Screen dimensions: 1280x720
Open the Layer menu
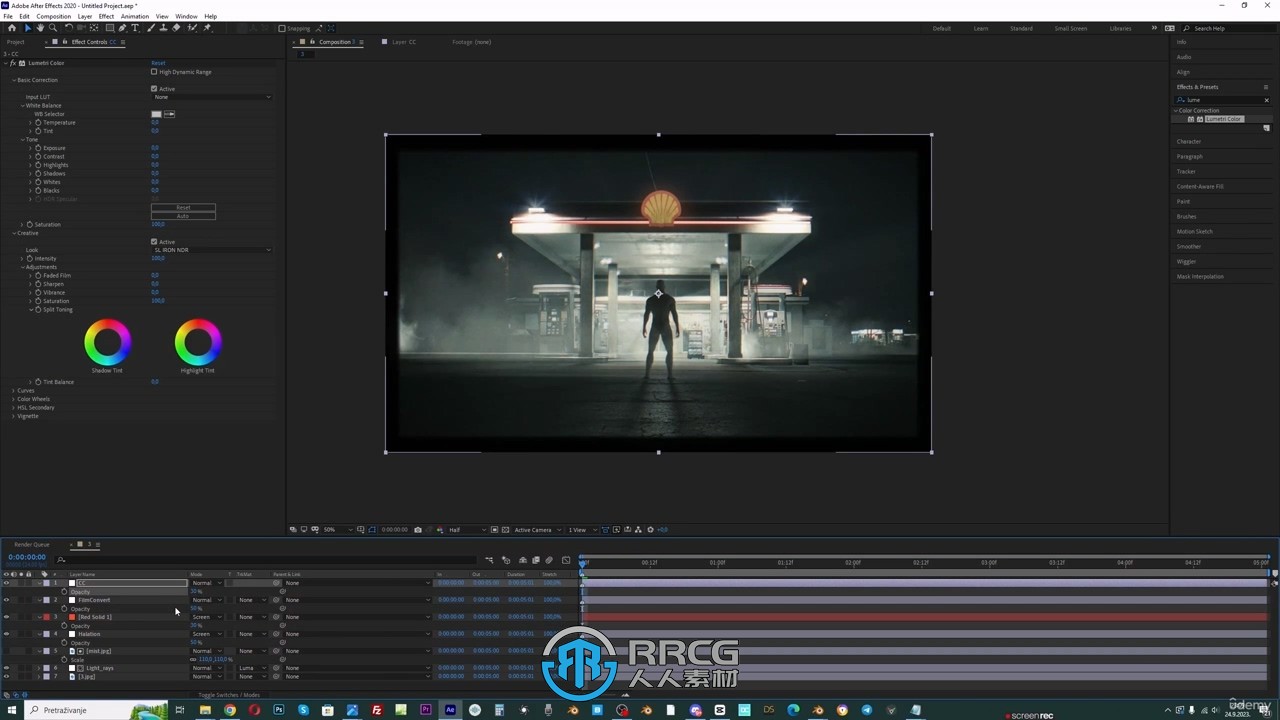pos(85,16)
